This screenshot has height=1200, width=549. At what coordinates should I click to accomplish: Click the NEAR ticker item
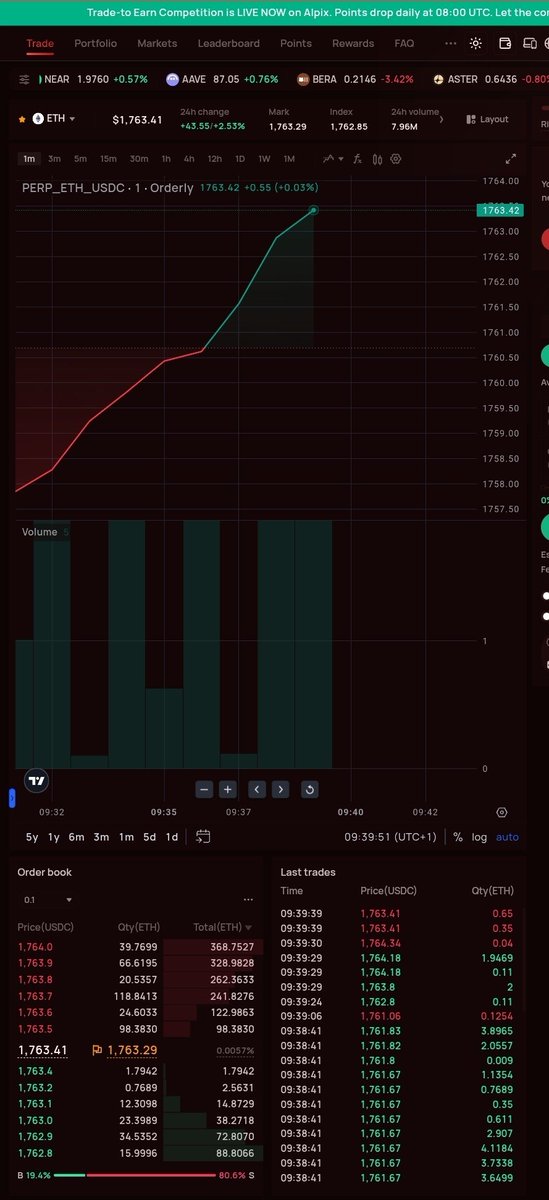tap(93, 79)
